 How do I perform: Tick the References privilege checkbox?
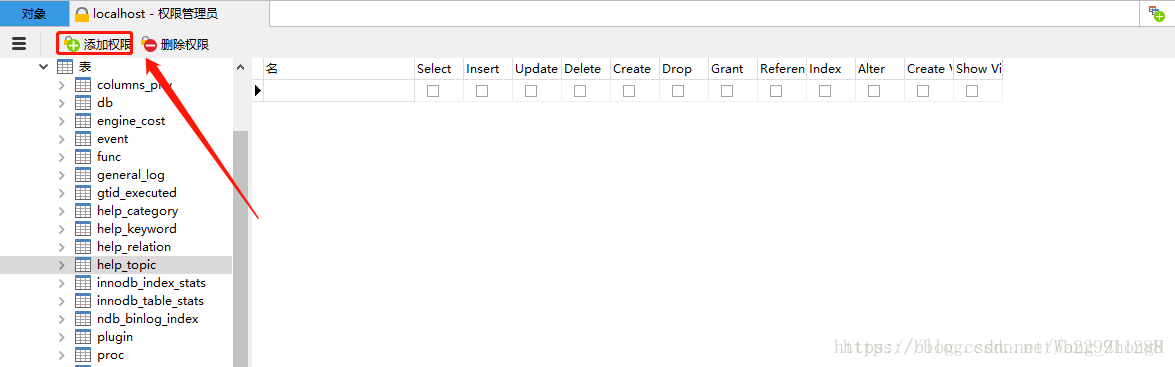(776, 91)
